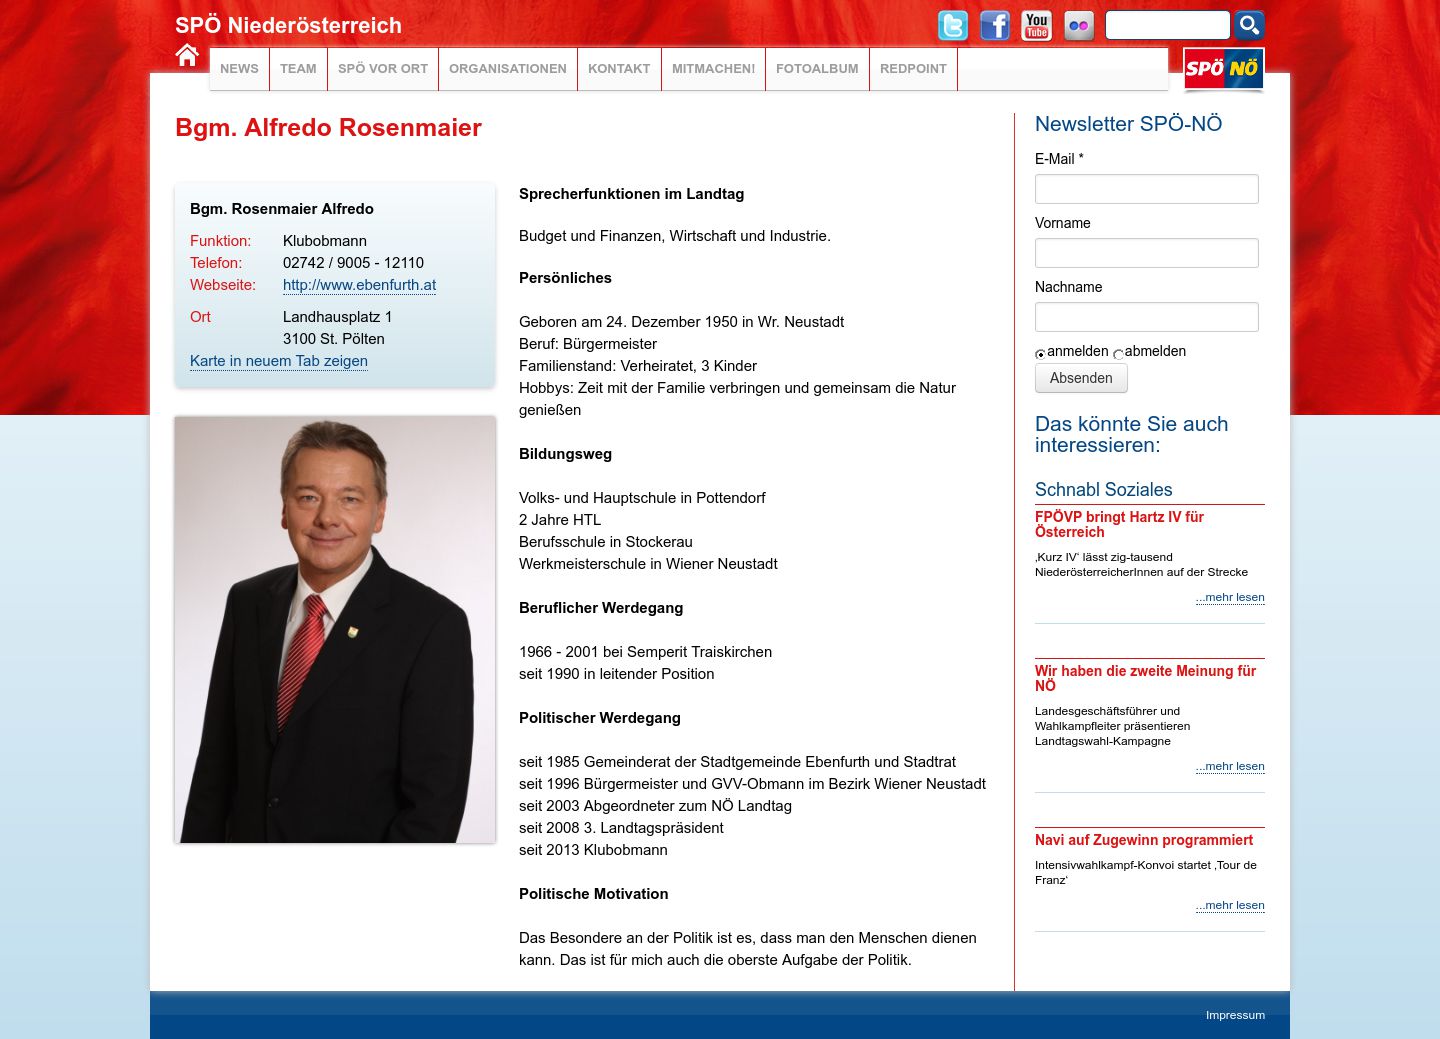Go to the home page icon

tap(187, 55)
